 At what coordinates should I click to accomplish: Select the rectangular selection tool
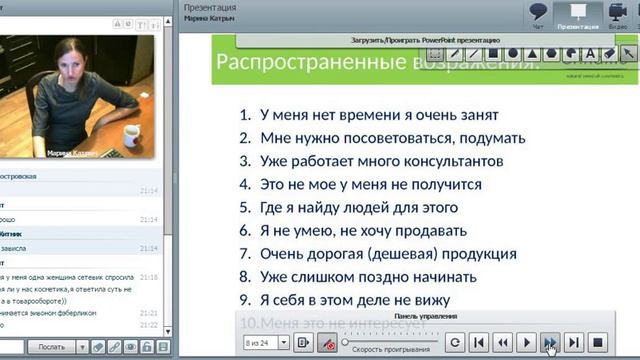[x=435, y=54]
